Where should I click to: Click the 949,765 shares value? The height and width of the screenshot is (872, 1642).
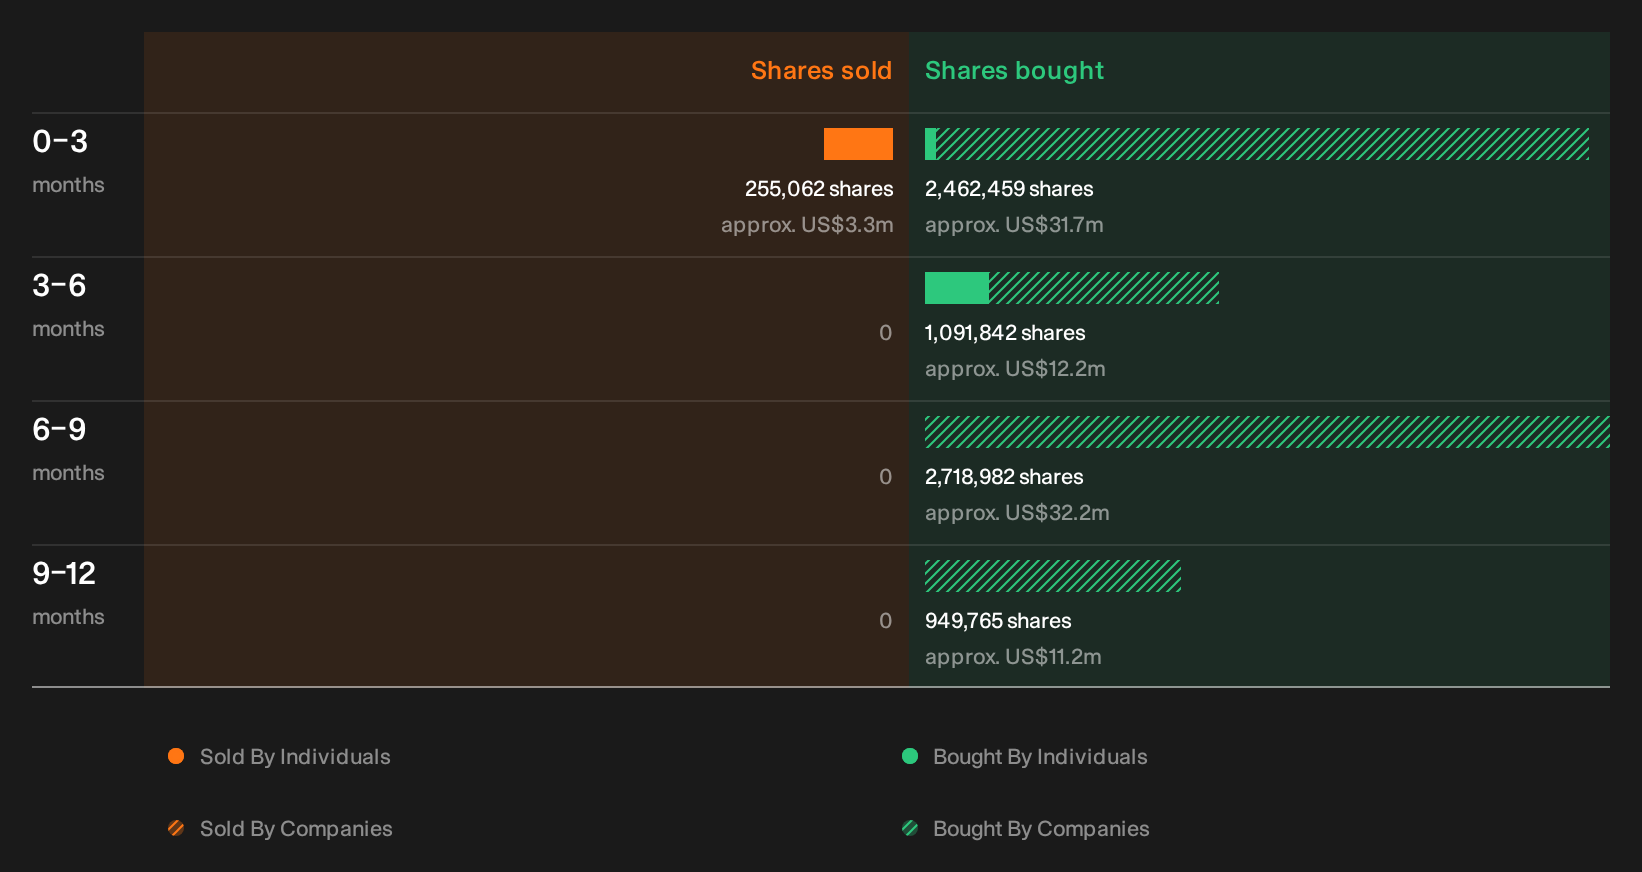click(998, 621)
